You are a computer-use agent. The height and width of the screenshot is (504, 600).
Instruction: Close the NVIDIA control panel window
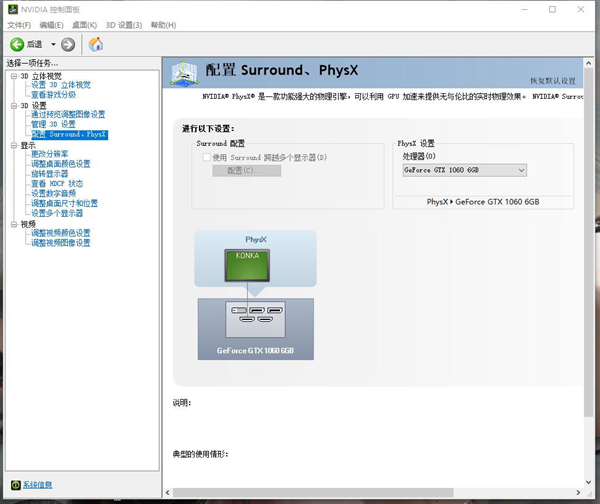(581, 9)
